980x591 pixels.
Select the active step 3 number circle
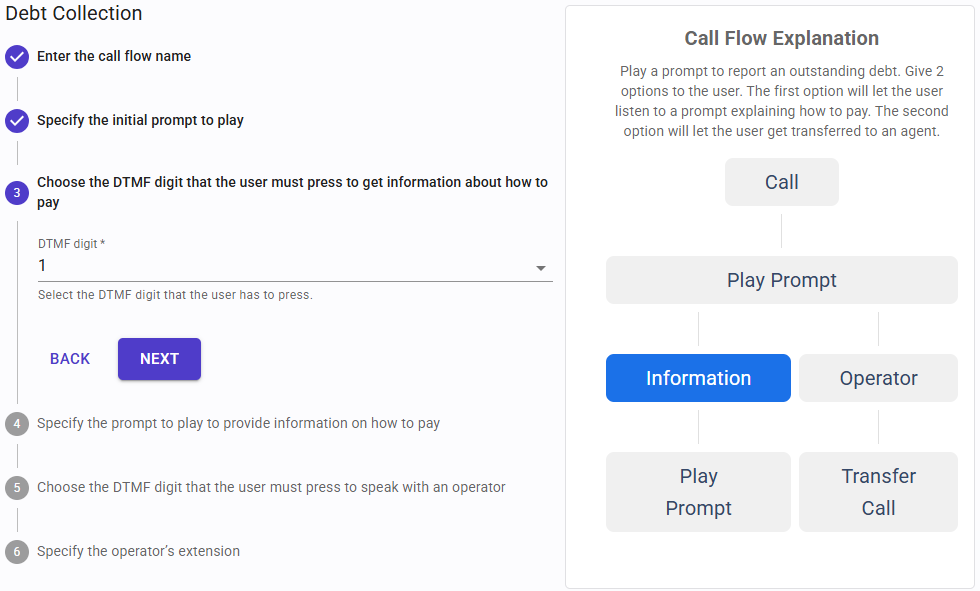[x=16, y=192]
